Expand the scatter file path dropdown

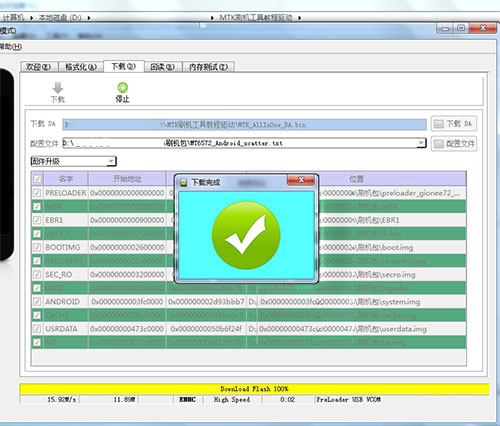pyautogui.click(x=421, y=143)
